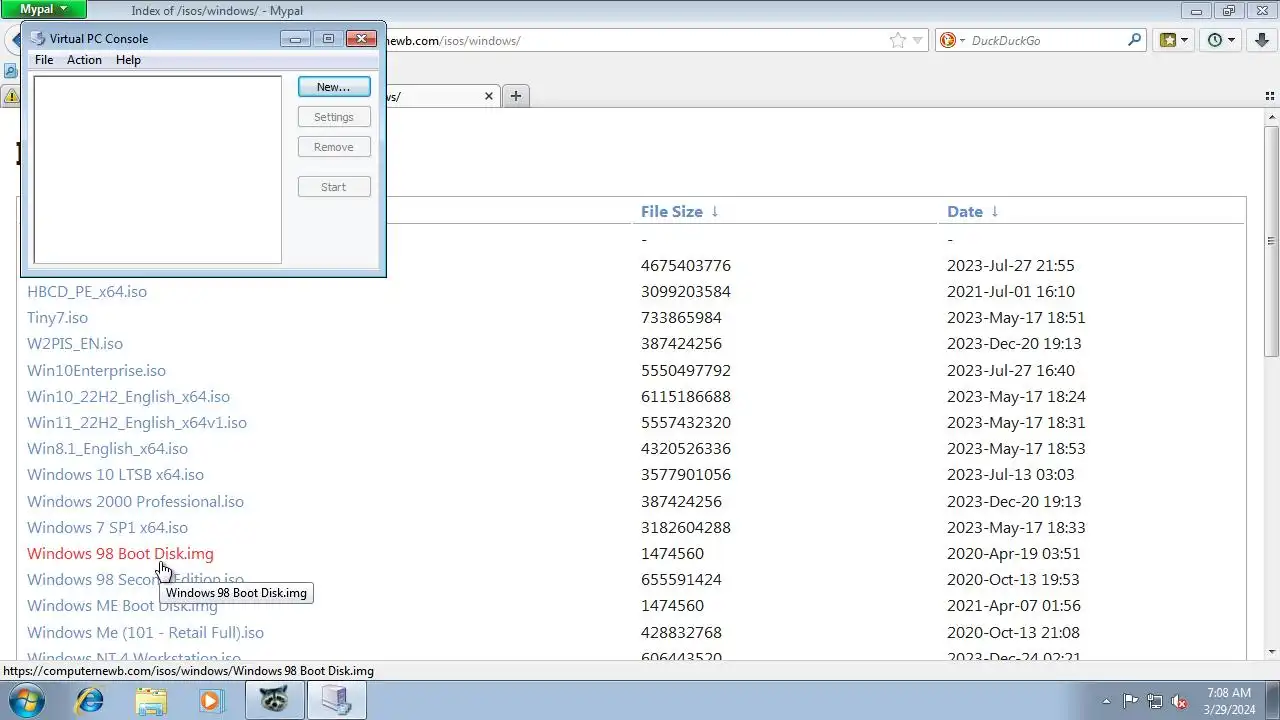This screenshot has height=720, width=1280.
Task: Show hidden tray icons arrow
Action: pos(1106,702)
